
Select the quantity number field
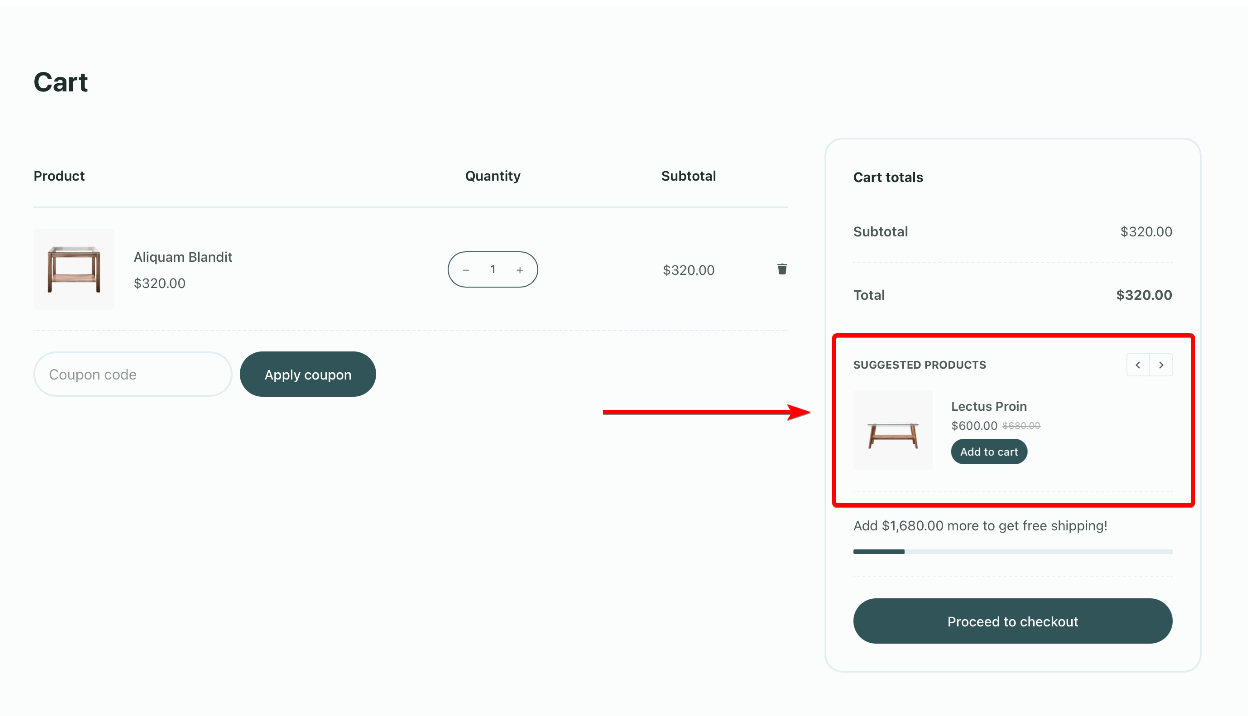[493, 270]
